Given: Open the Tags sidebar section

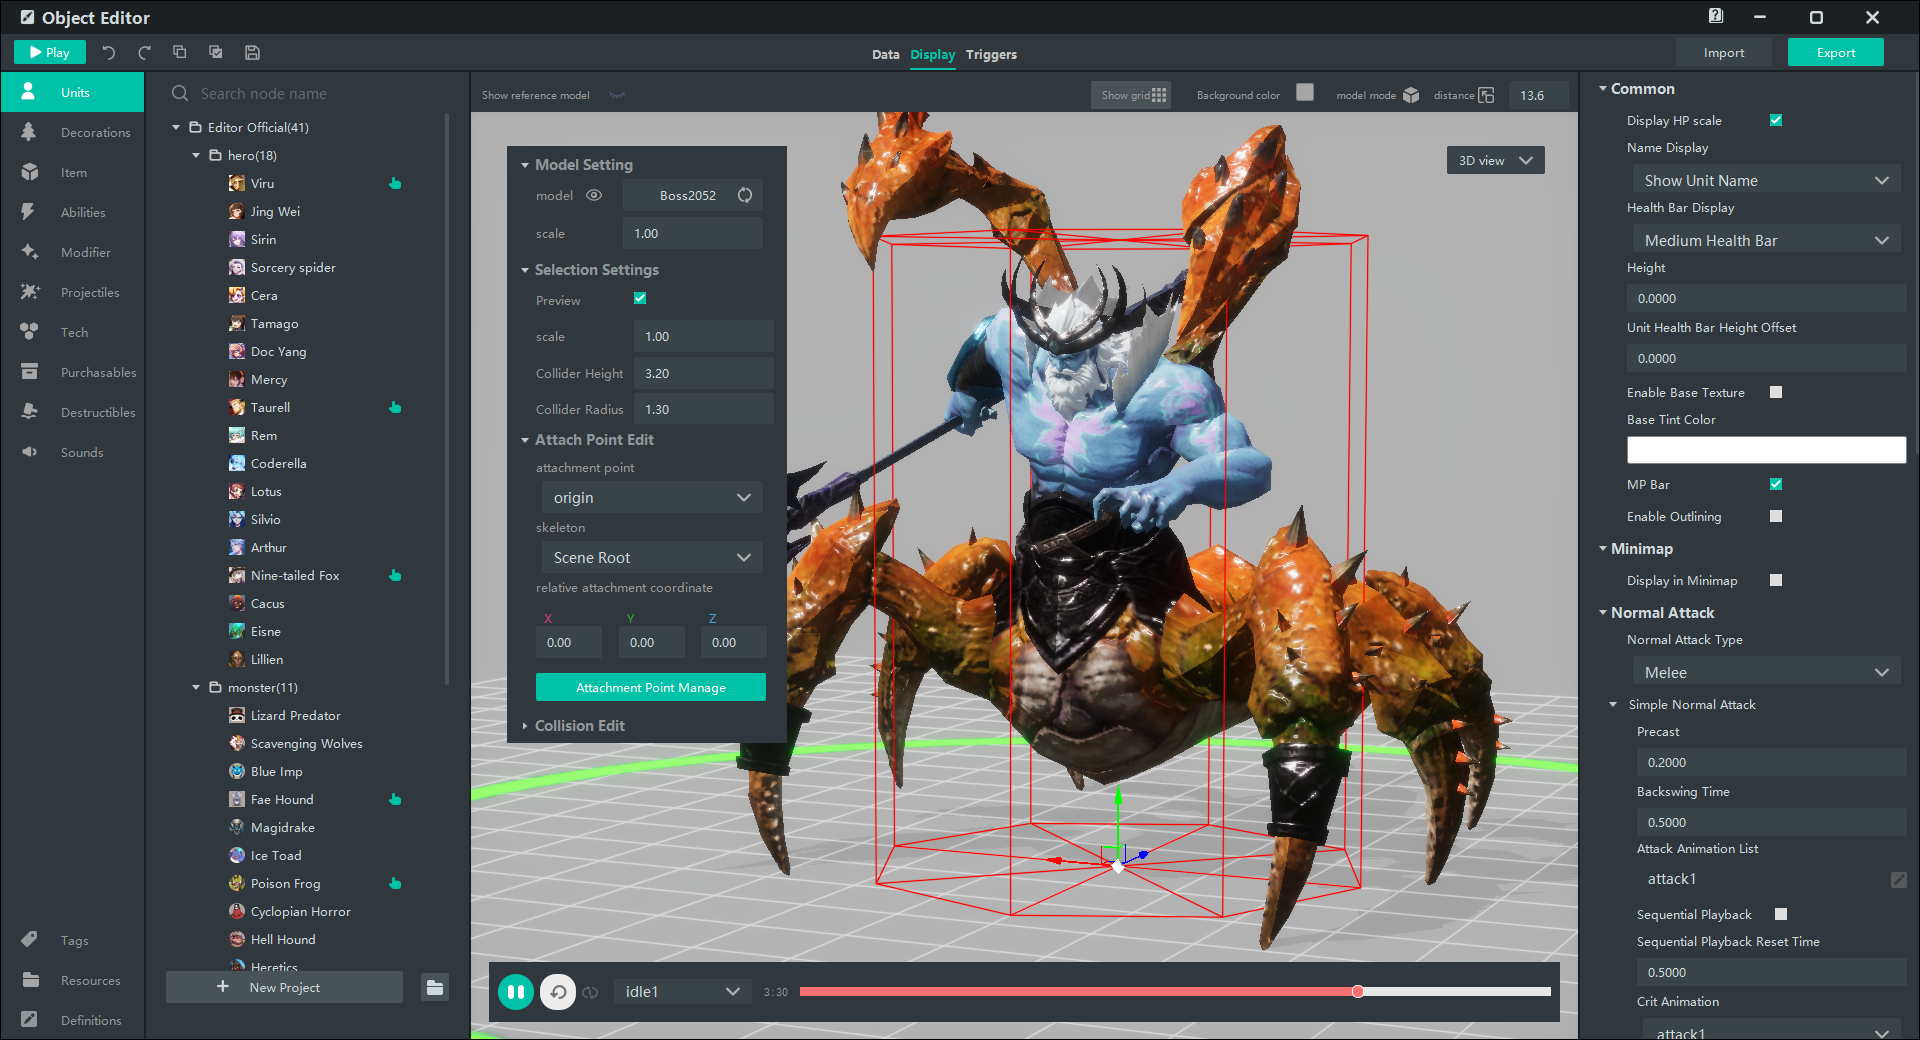Looking at the screenshot, I should [73, 940].
